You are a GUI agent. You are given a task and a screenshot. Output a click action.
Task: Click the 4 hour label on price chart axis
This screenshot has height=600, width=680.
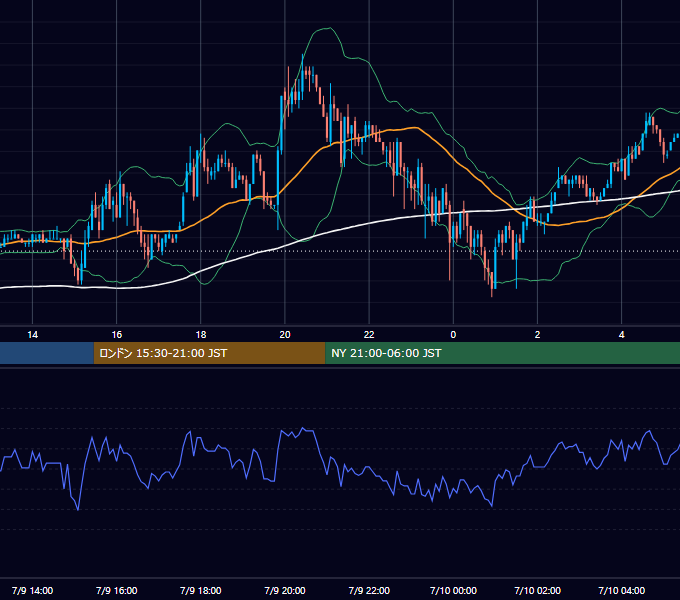pos(621,335)
